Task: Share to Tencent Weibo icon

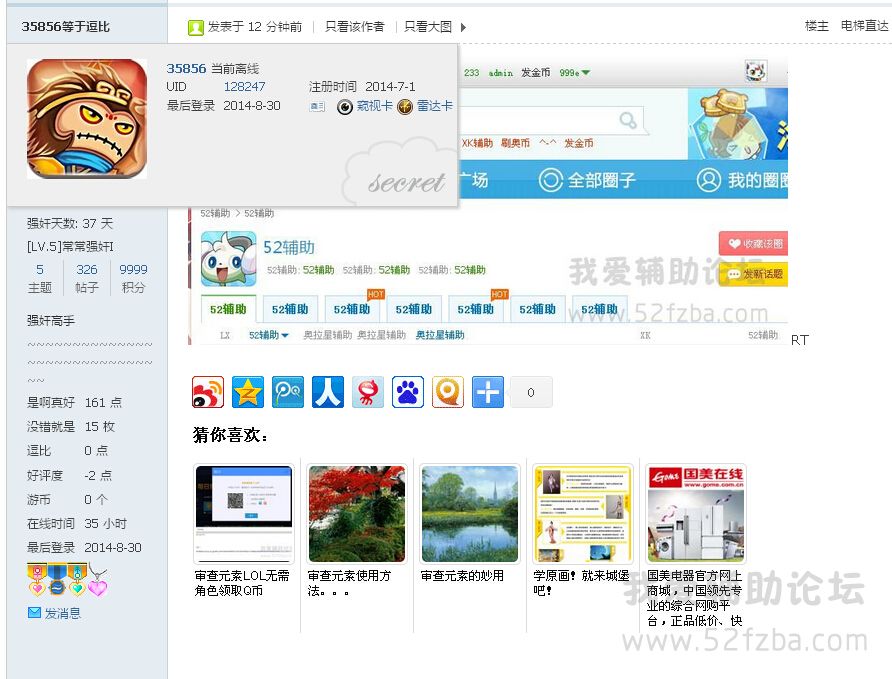Action: pos(288,392)
